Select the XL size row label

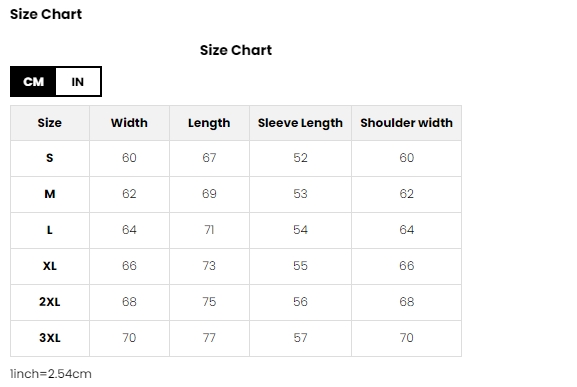pyautogui.click(x=50, y=266)
